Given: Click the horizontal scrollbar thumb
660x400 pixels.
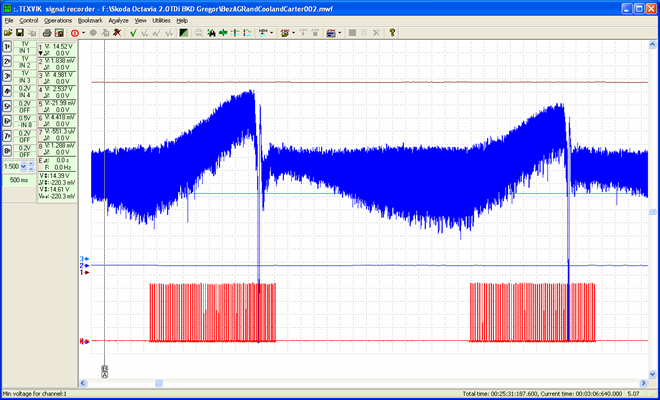Looking at the screenshot, I should (x=159, y=383).
